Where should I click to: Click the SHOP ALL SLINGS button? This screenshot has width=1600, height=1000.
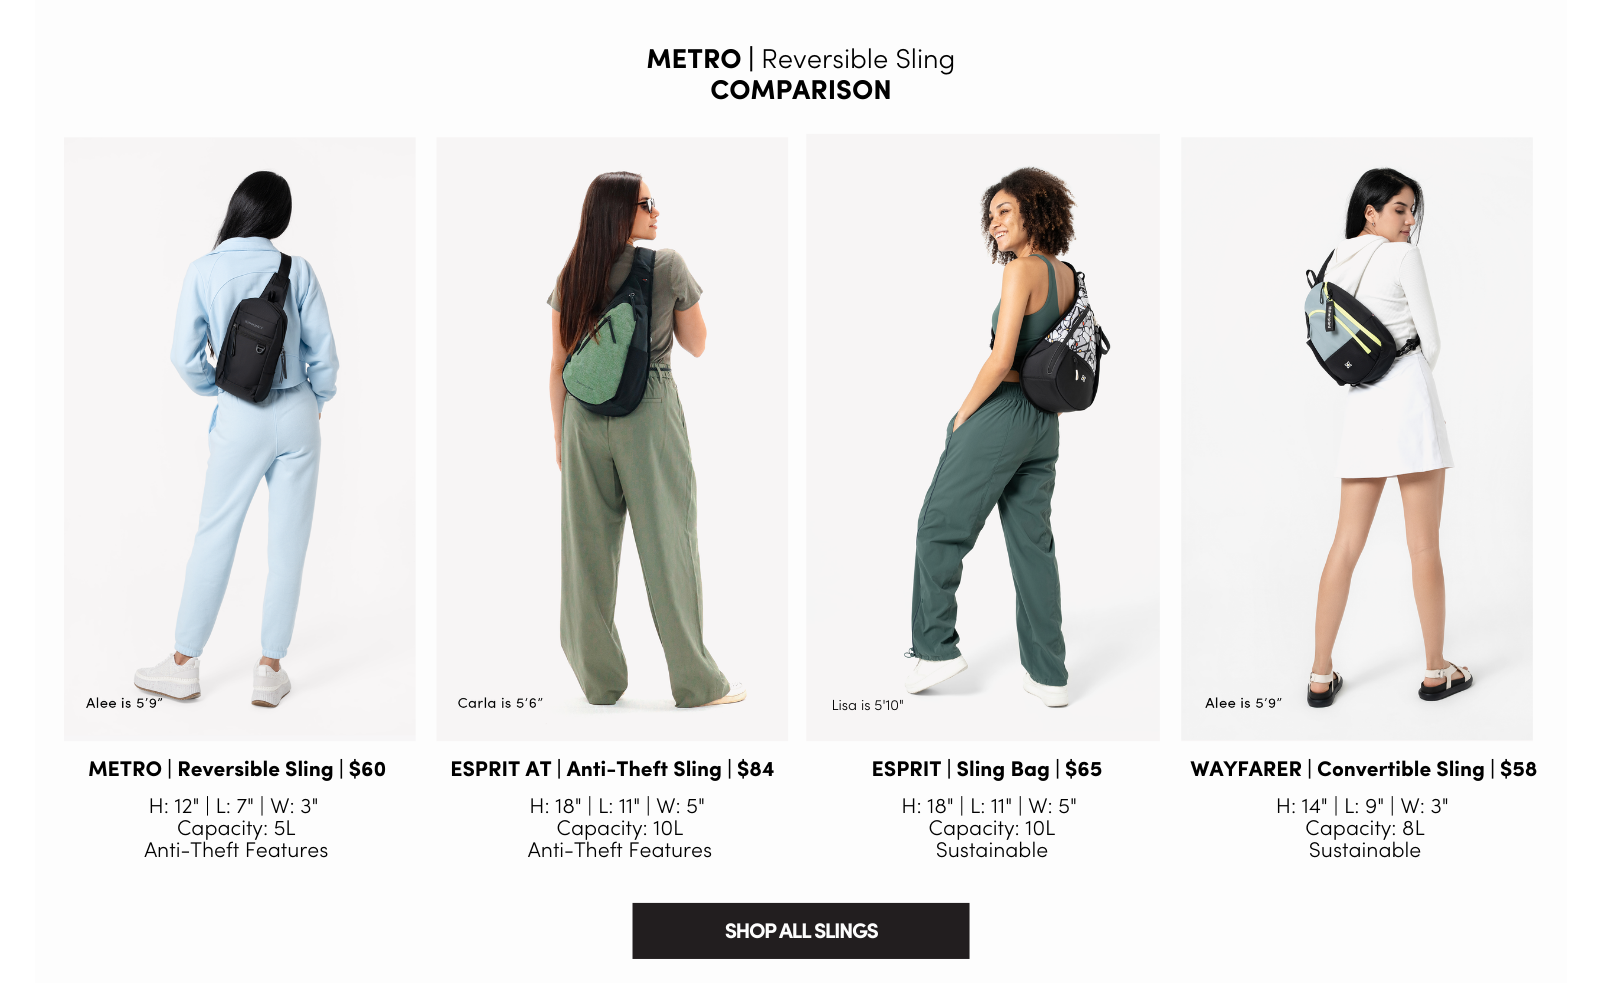(800, 931)
